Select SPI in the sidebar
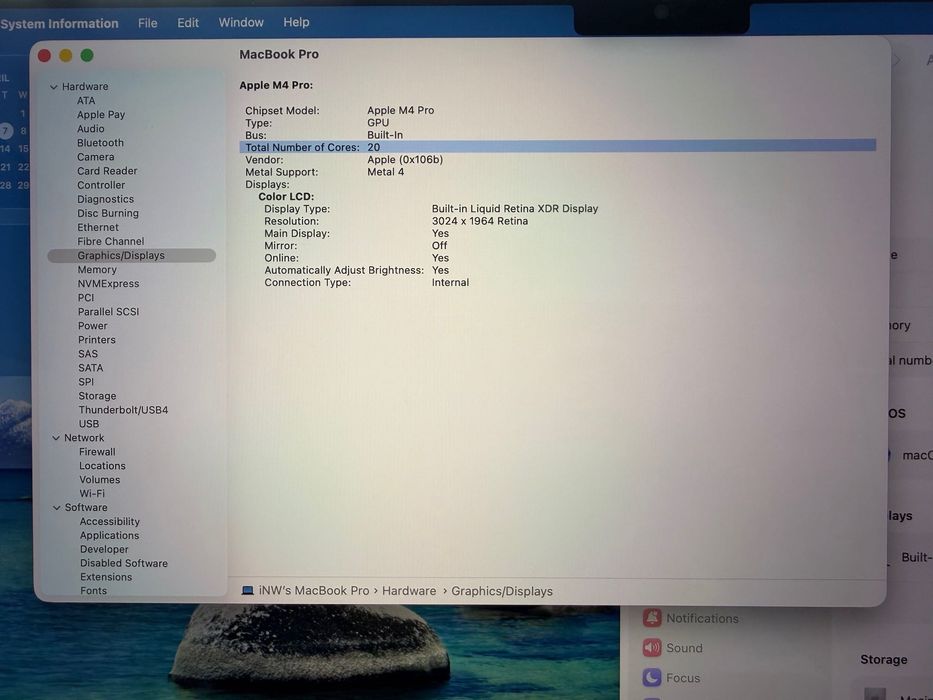The height and width of the screenshot is (700, 933). [x=86, y=382]
